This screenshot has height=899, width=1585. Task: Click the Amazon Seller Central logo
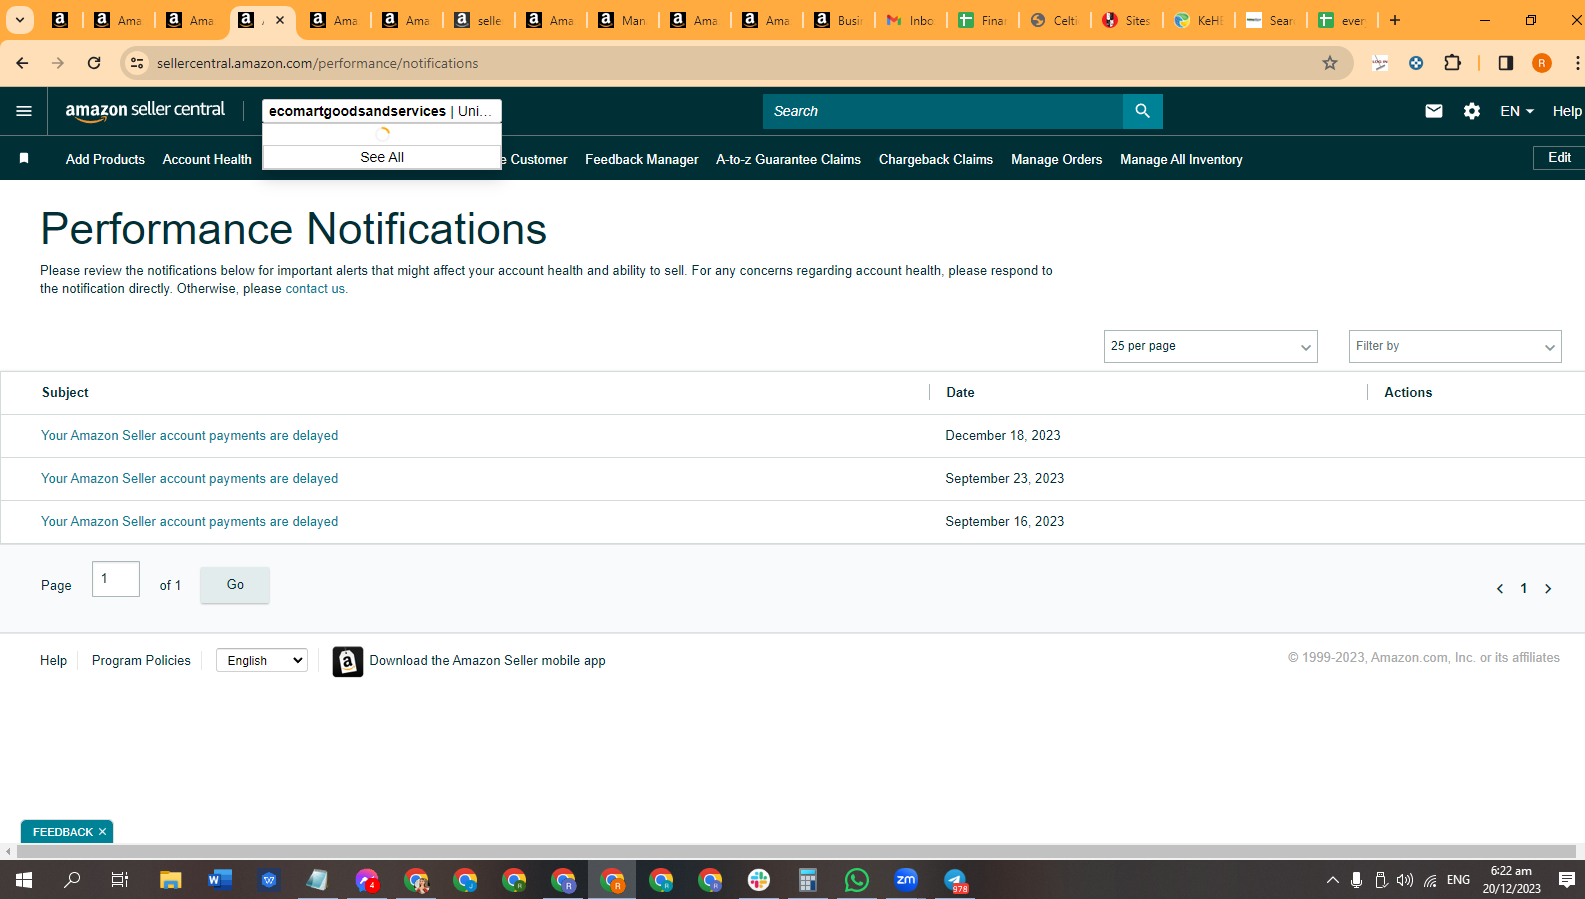click(x=145, y=111)
